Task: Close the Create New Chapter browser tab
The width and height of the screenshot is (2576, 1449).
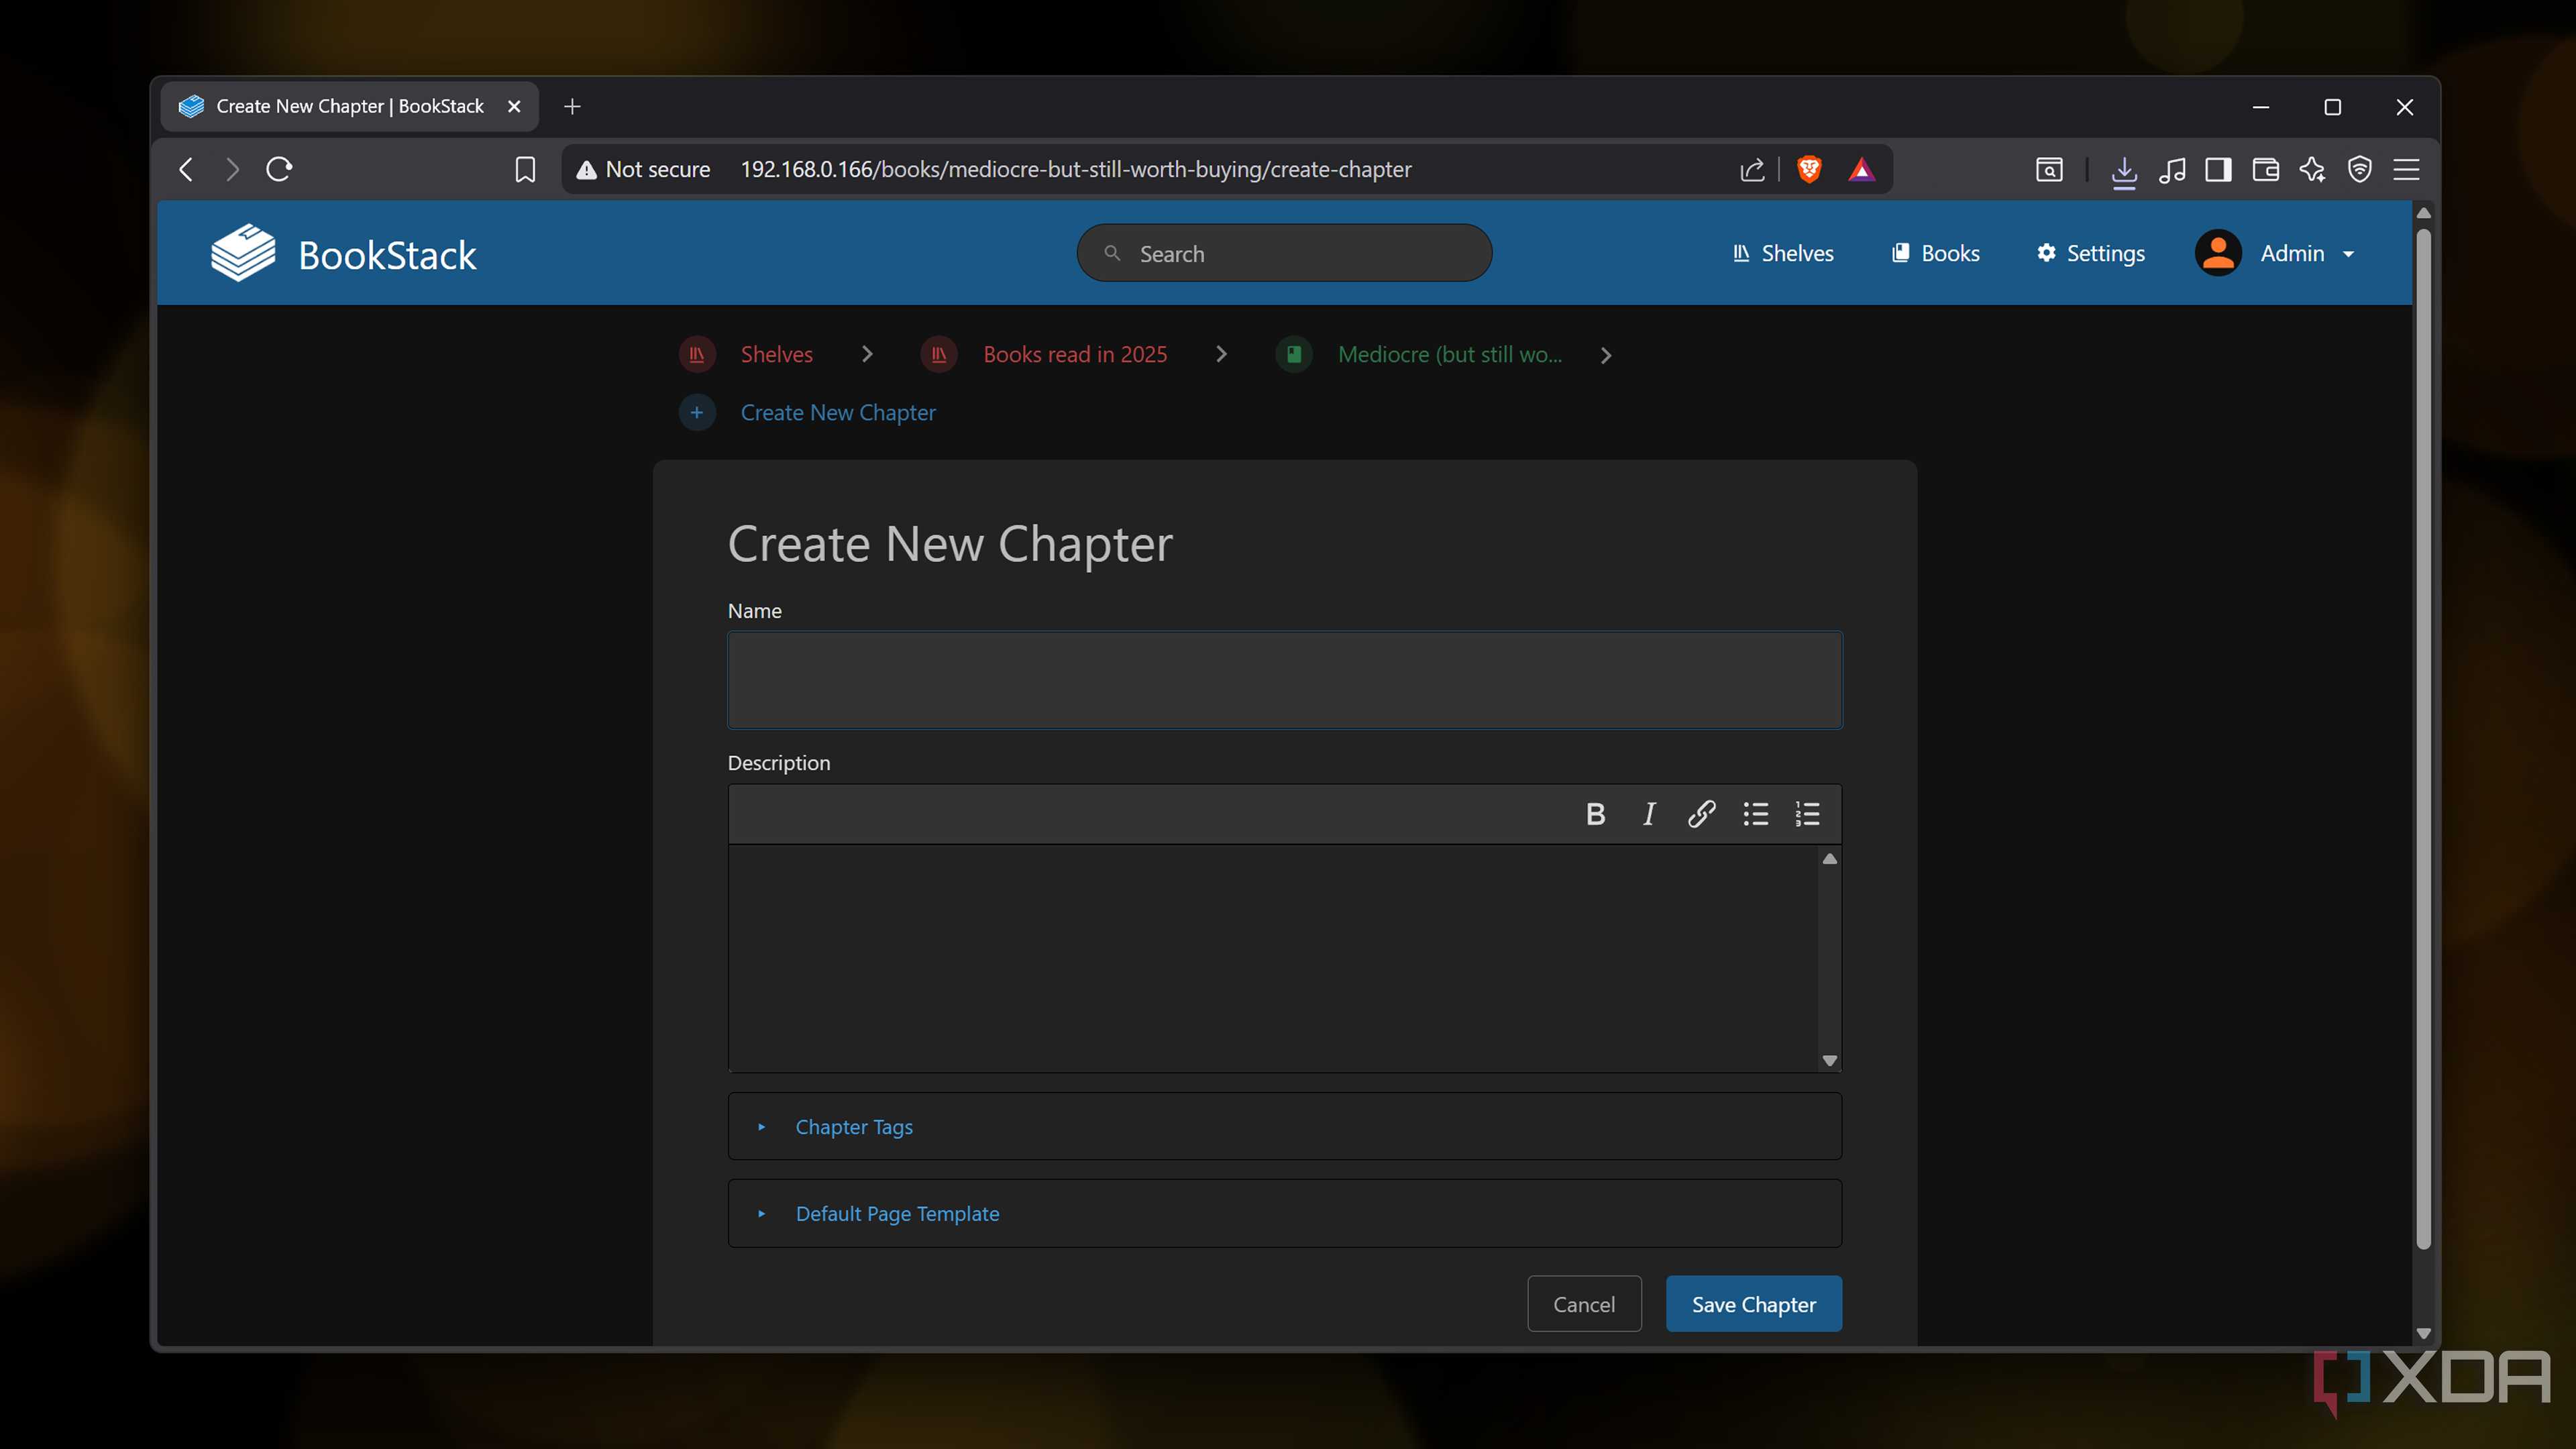Action: click(x=514, y=106)
